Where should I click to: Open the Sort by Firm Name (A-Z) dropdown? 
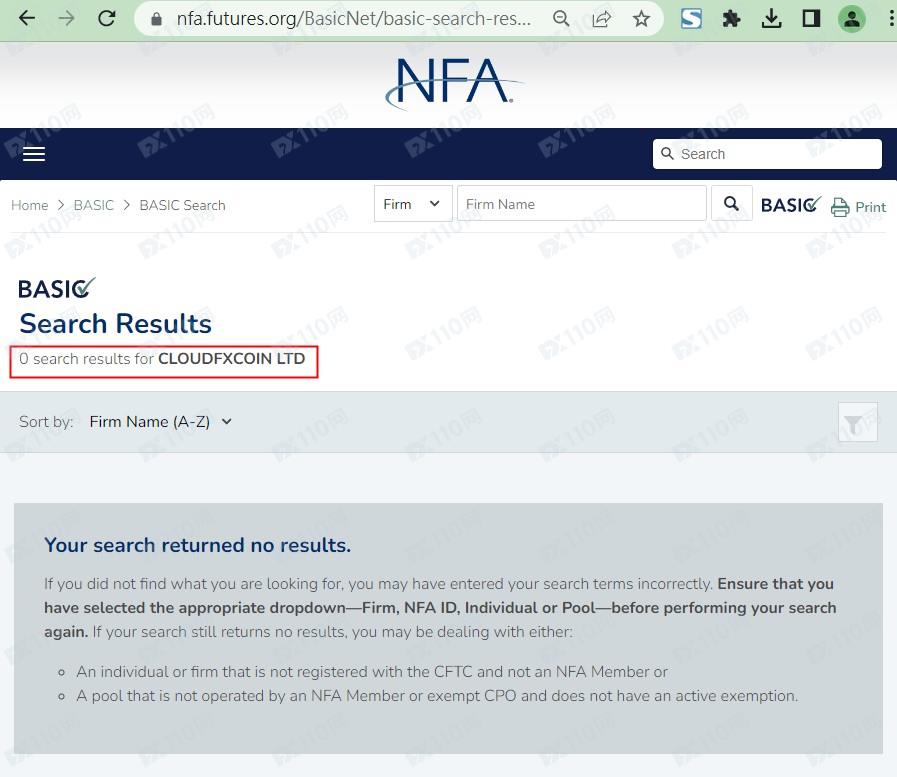160,422
